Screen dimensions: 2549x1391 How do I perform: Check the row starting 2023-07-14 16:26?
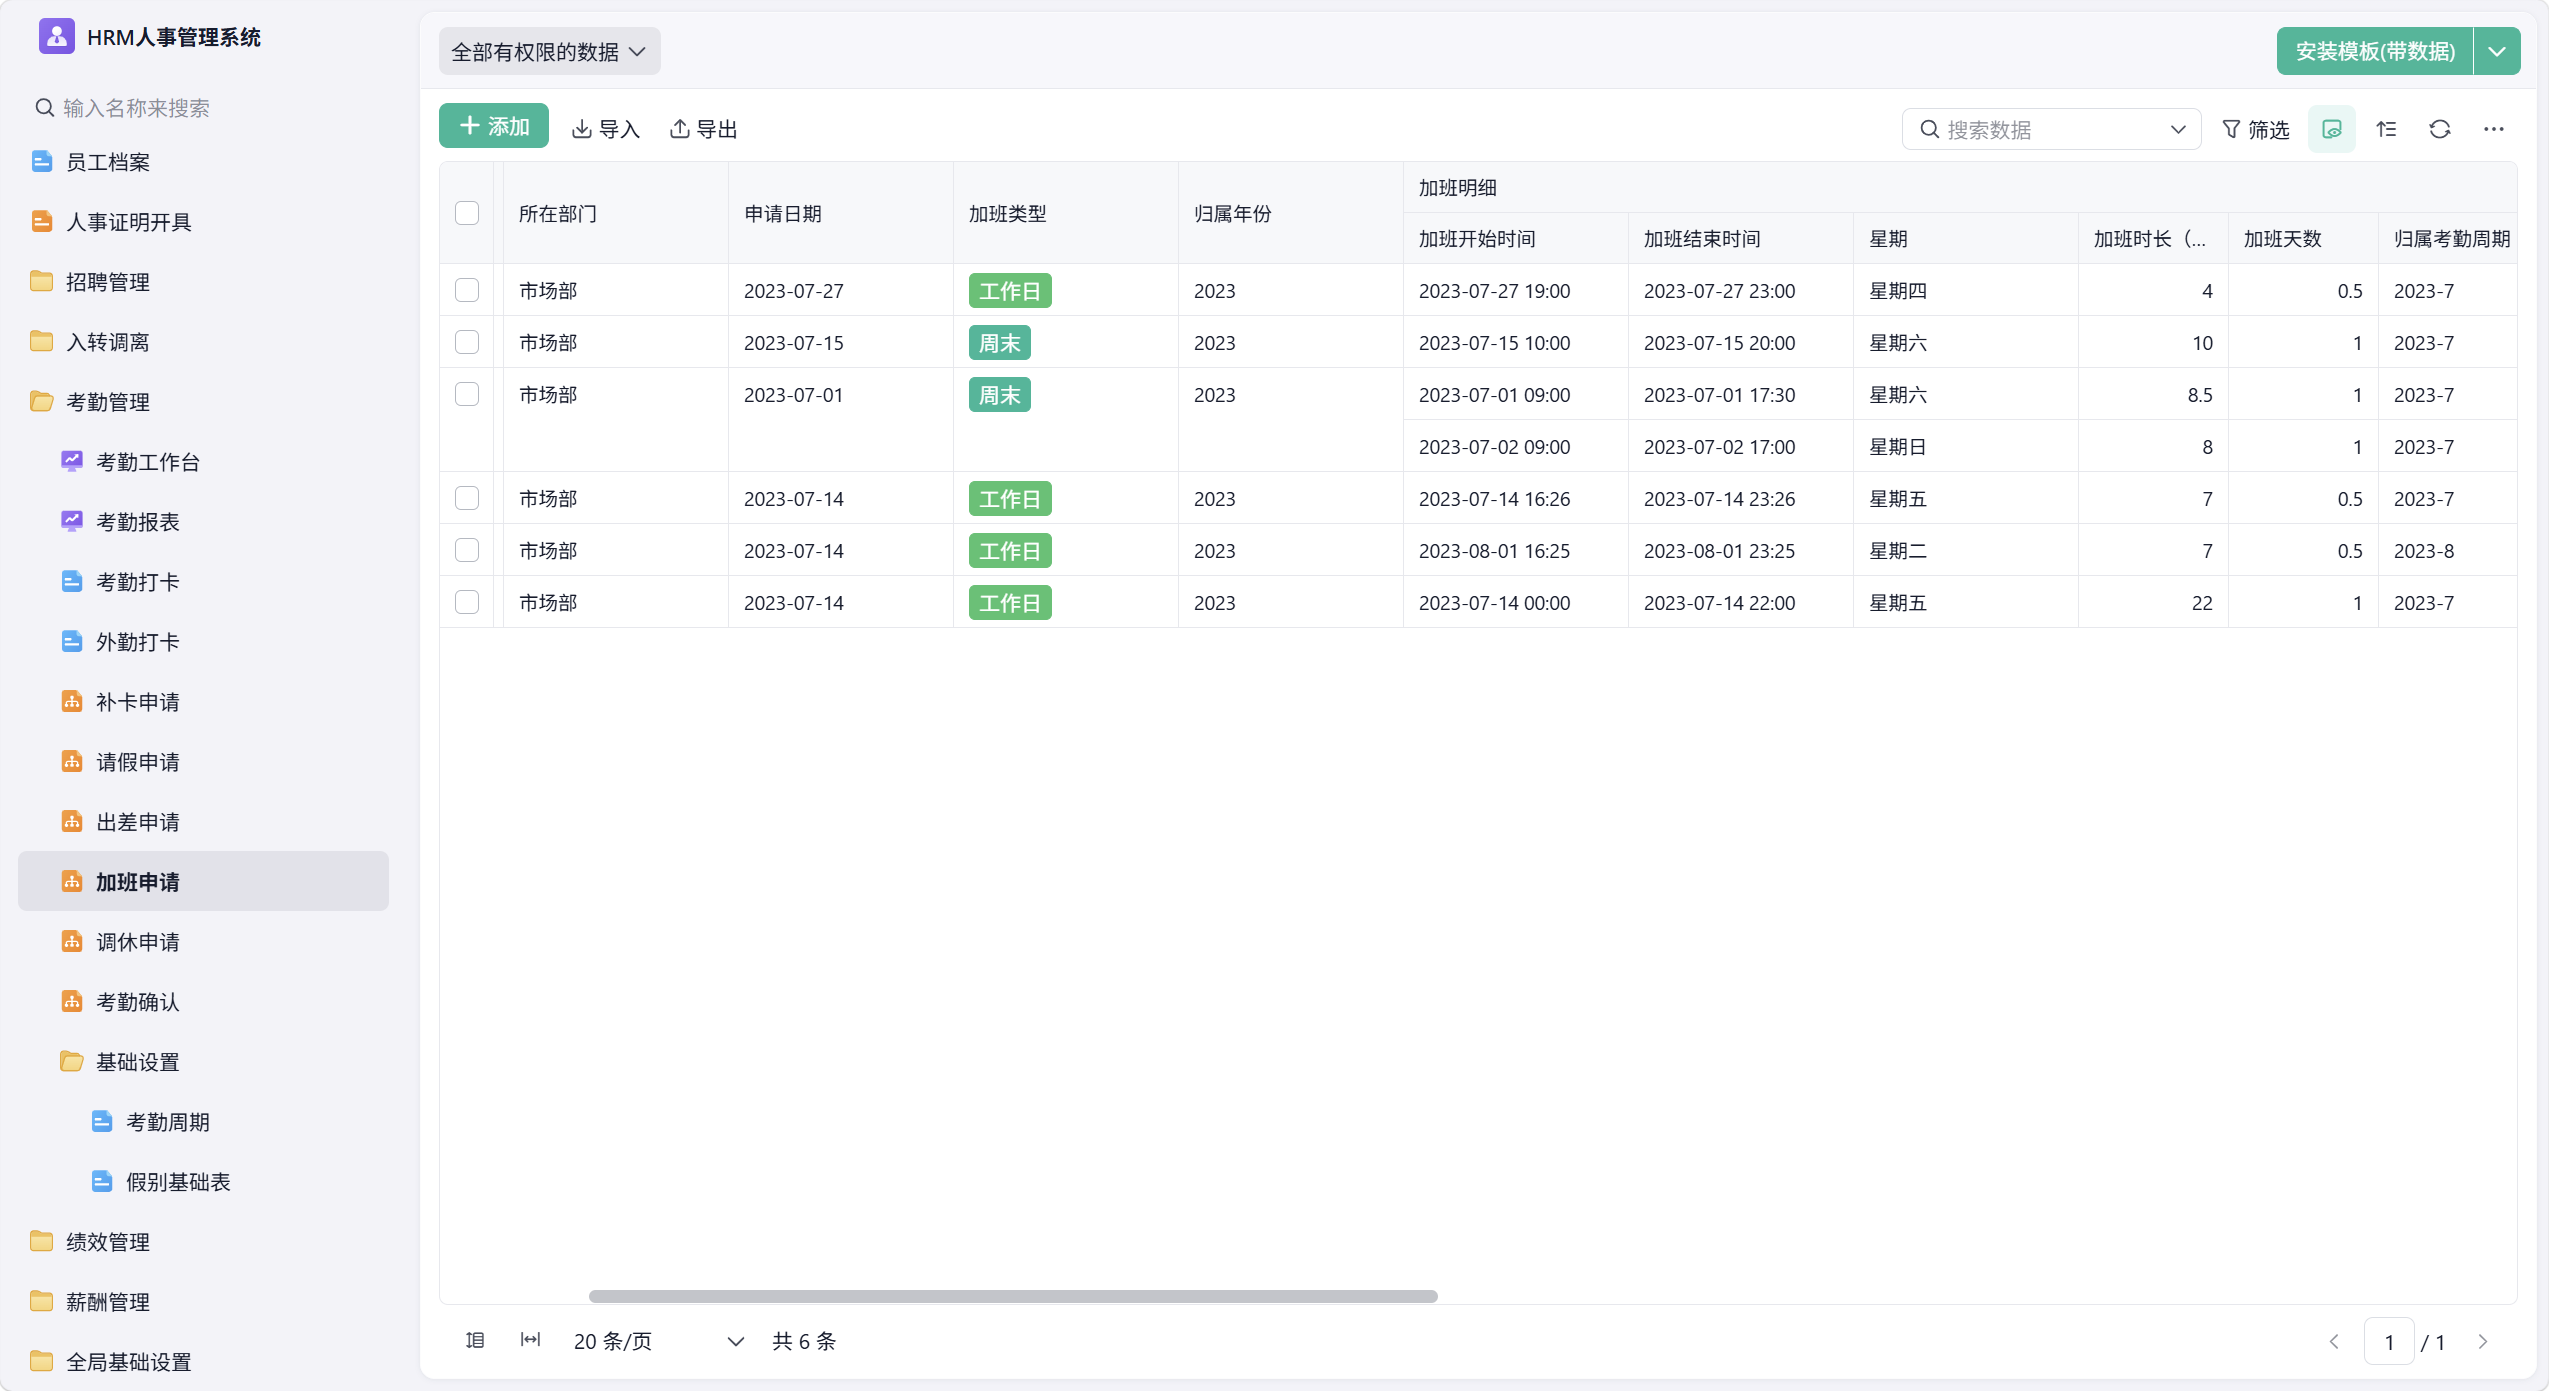(x=467, y=498)
